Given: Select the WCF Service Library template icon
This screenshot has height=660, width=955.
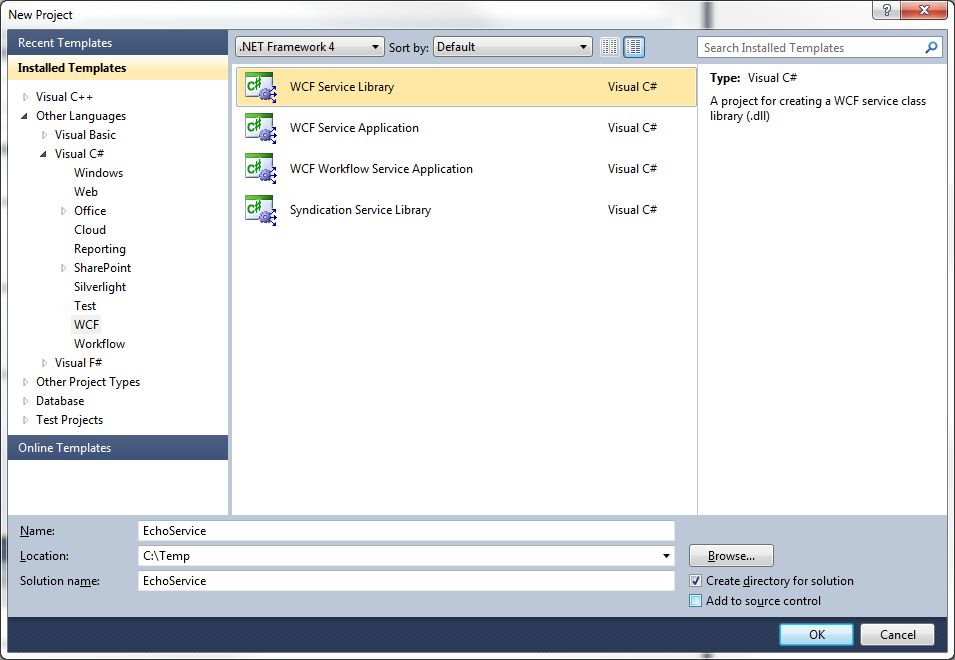Looking at the screenshot, I should tap(260, 87).
